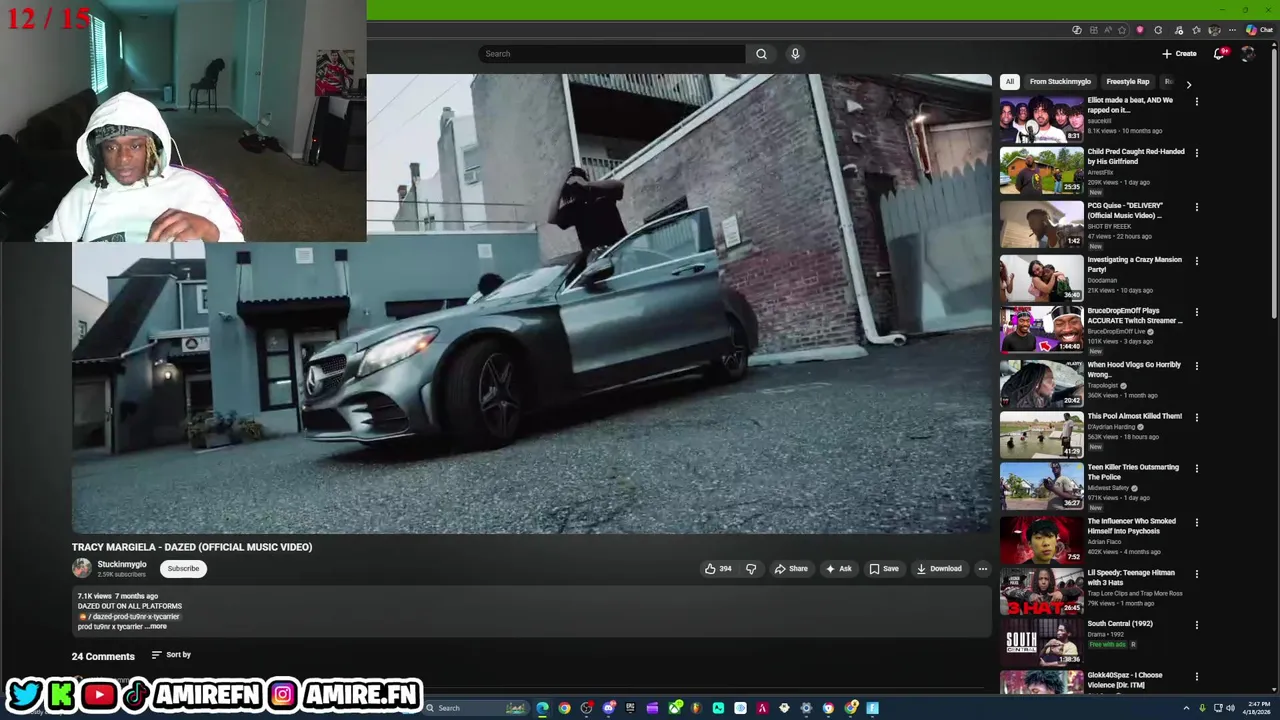Dislike the video with thumbs down

tap(751, 569)
